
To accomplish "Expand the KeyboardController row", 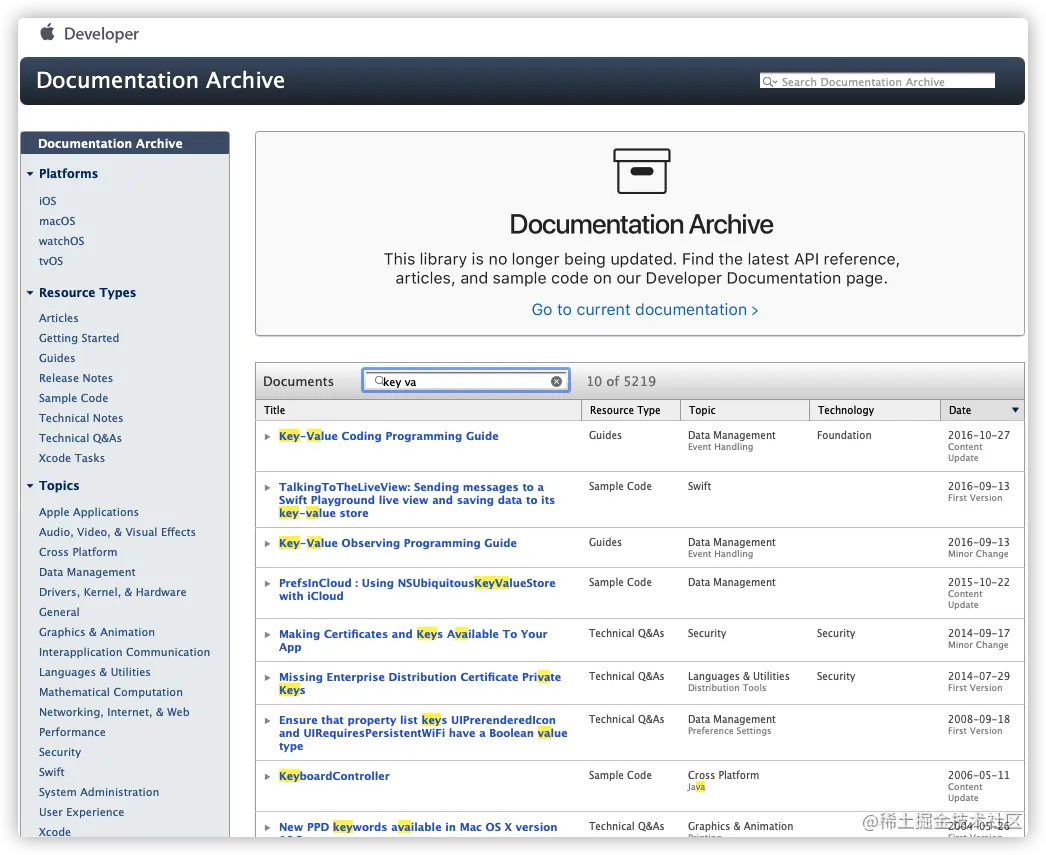I will [x=268, y=776].
